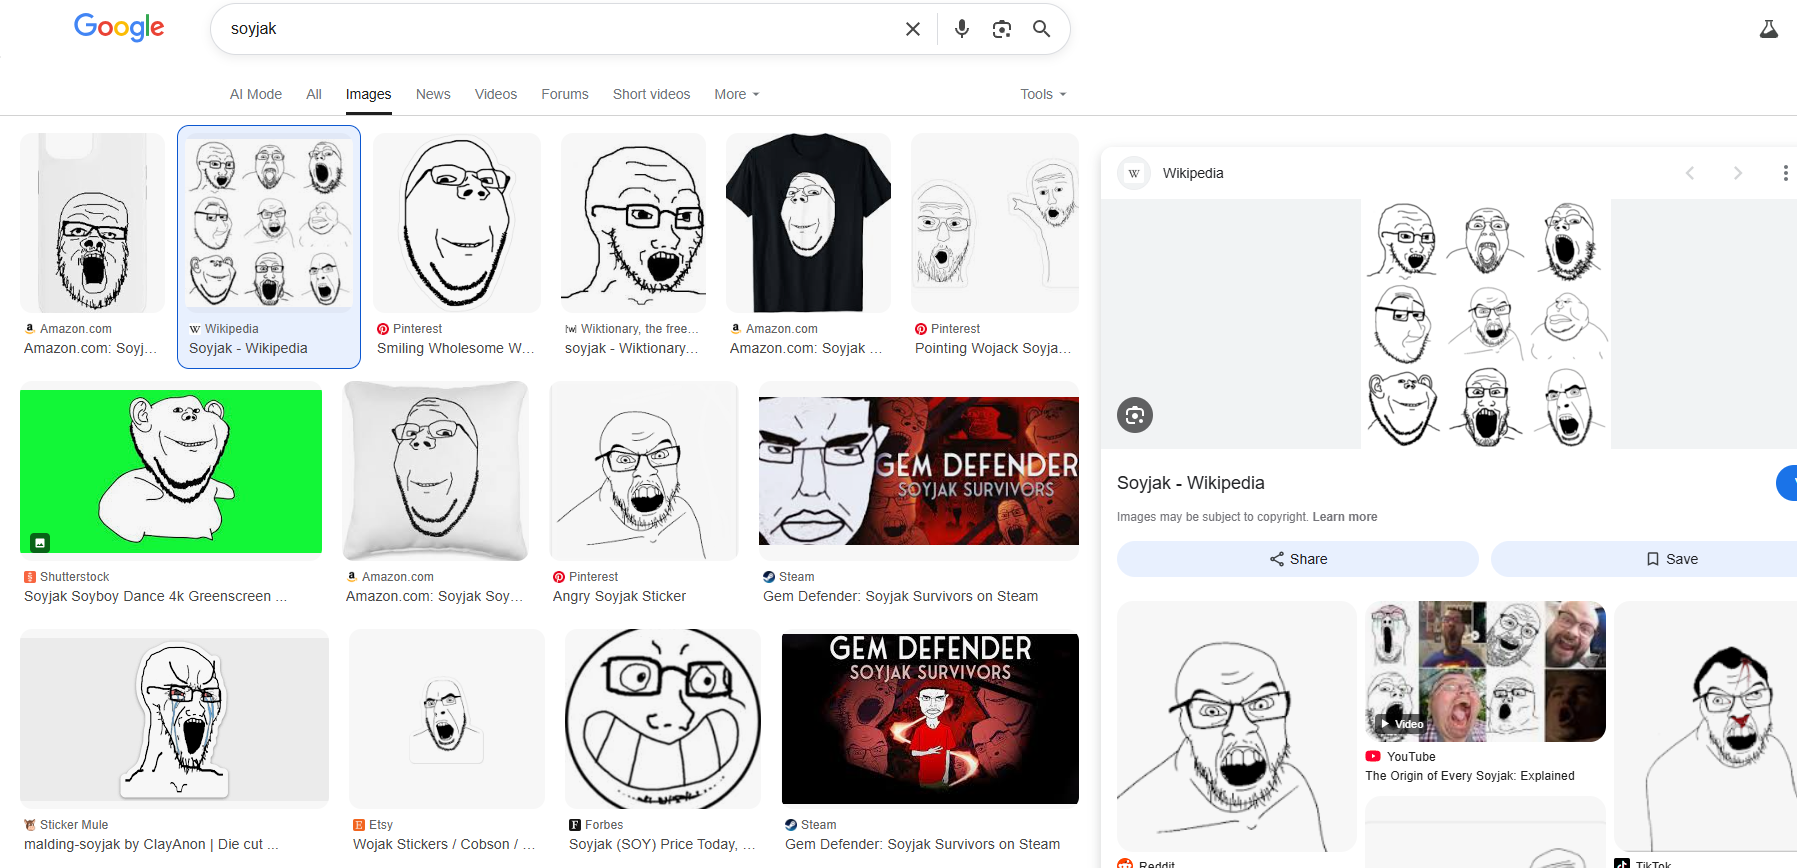The image size is (1797, 868).
Task: Open Soyjak - Wikipedia title link in panel
Action: click(x=1190, y=483)
